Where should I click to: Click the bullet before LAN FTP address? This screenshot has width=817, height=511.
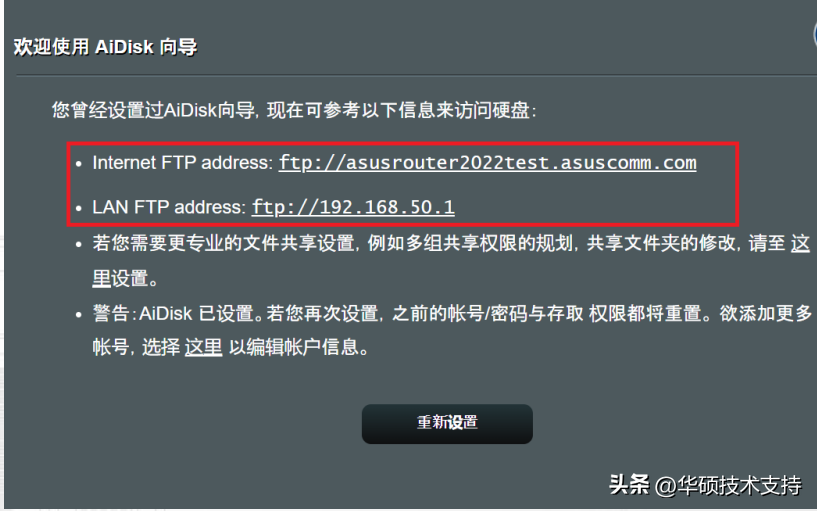click(x=79, y=209)
